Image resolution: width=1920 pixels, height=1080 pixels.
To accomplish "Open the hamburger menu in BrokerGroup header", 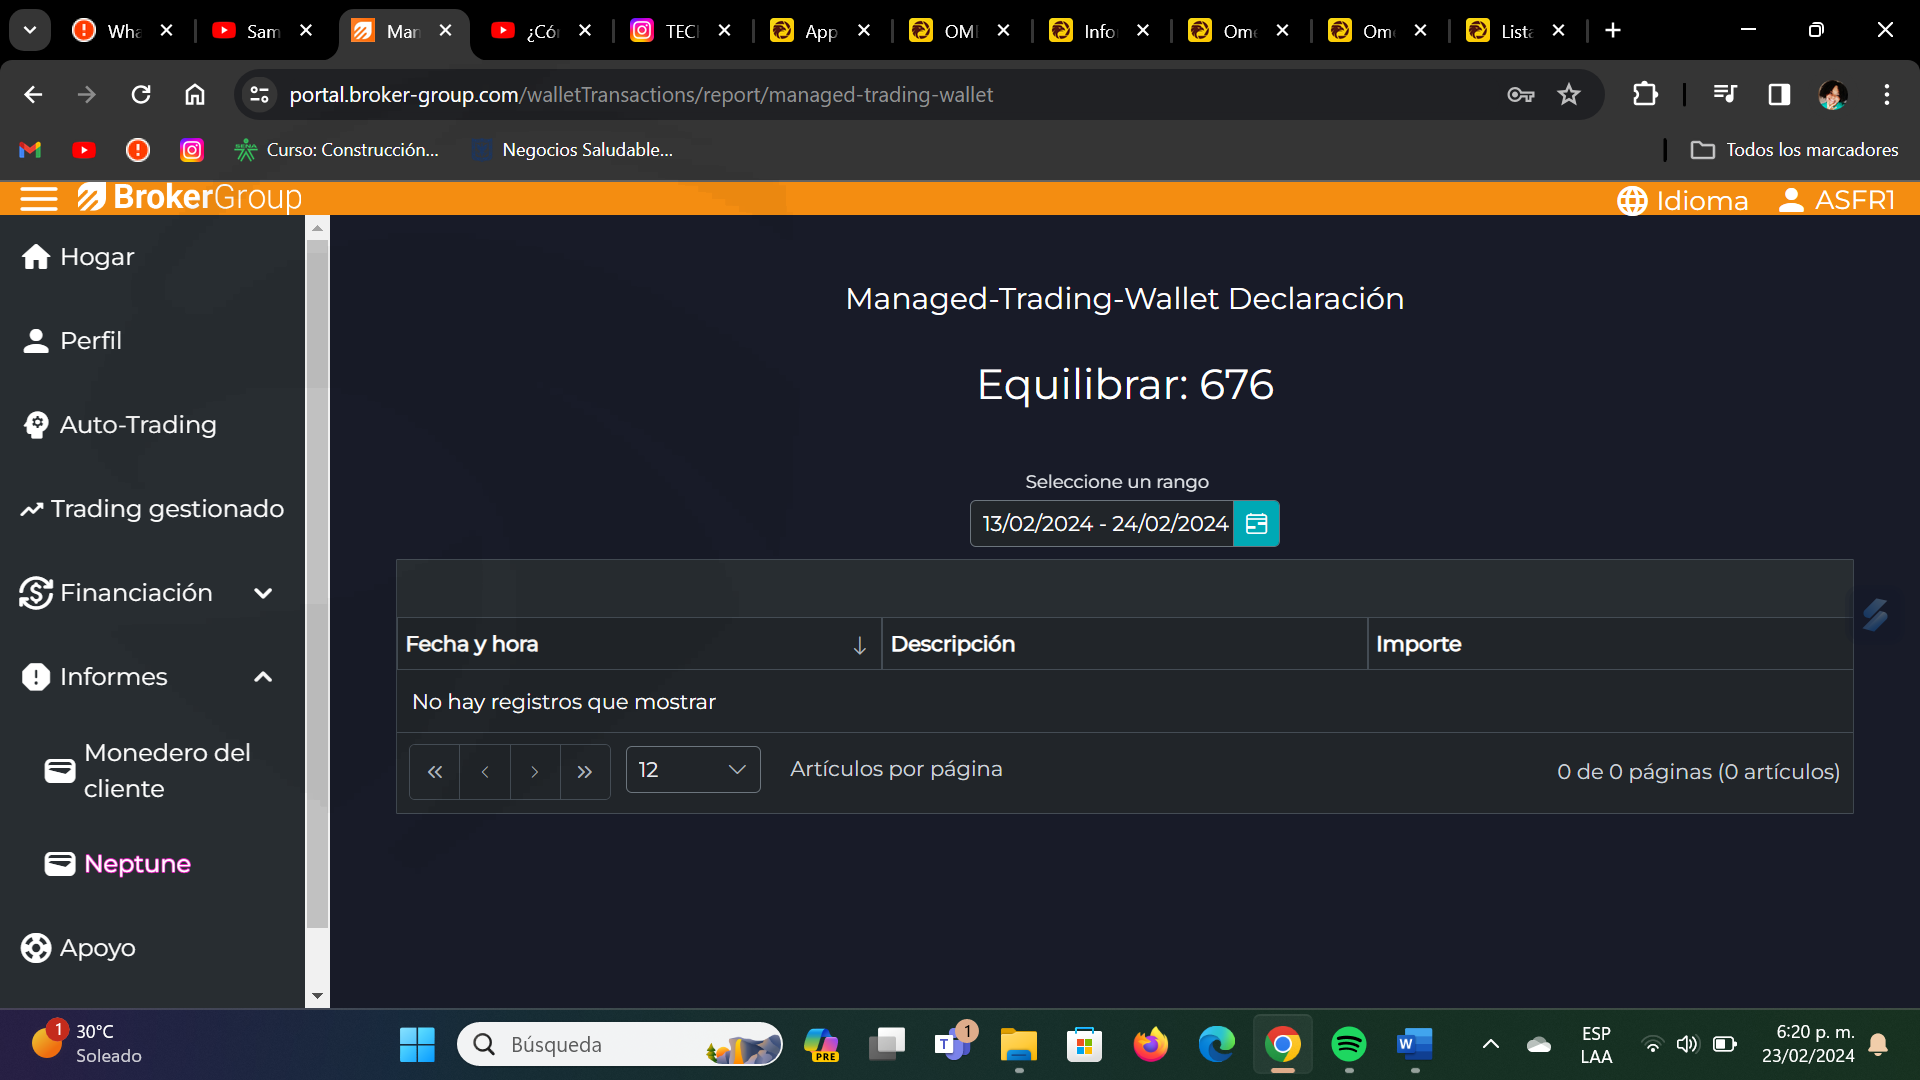I will (x=38, y=199).
